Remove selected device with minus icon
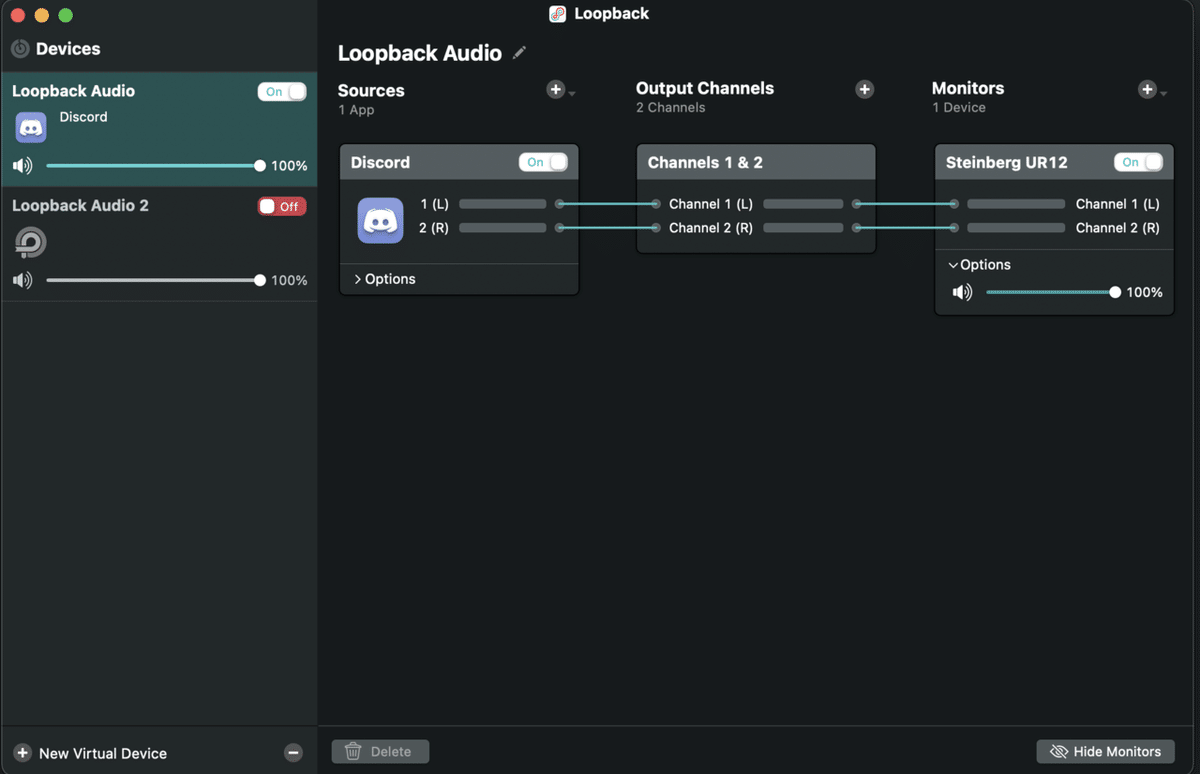1200x774 pixels. point(293,753)
